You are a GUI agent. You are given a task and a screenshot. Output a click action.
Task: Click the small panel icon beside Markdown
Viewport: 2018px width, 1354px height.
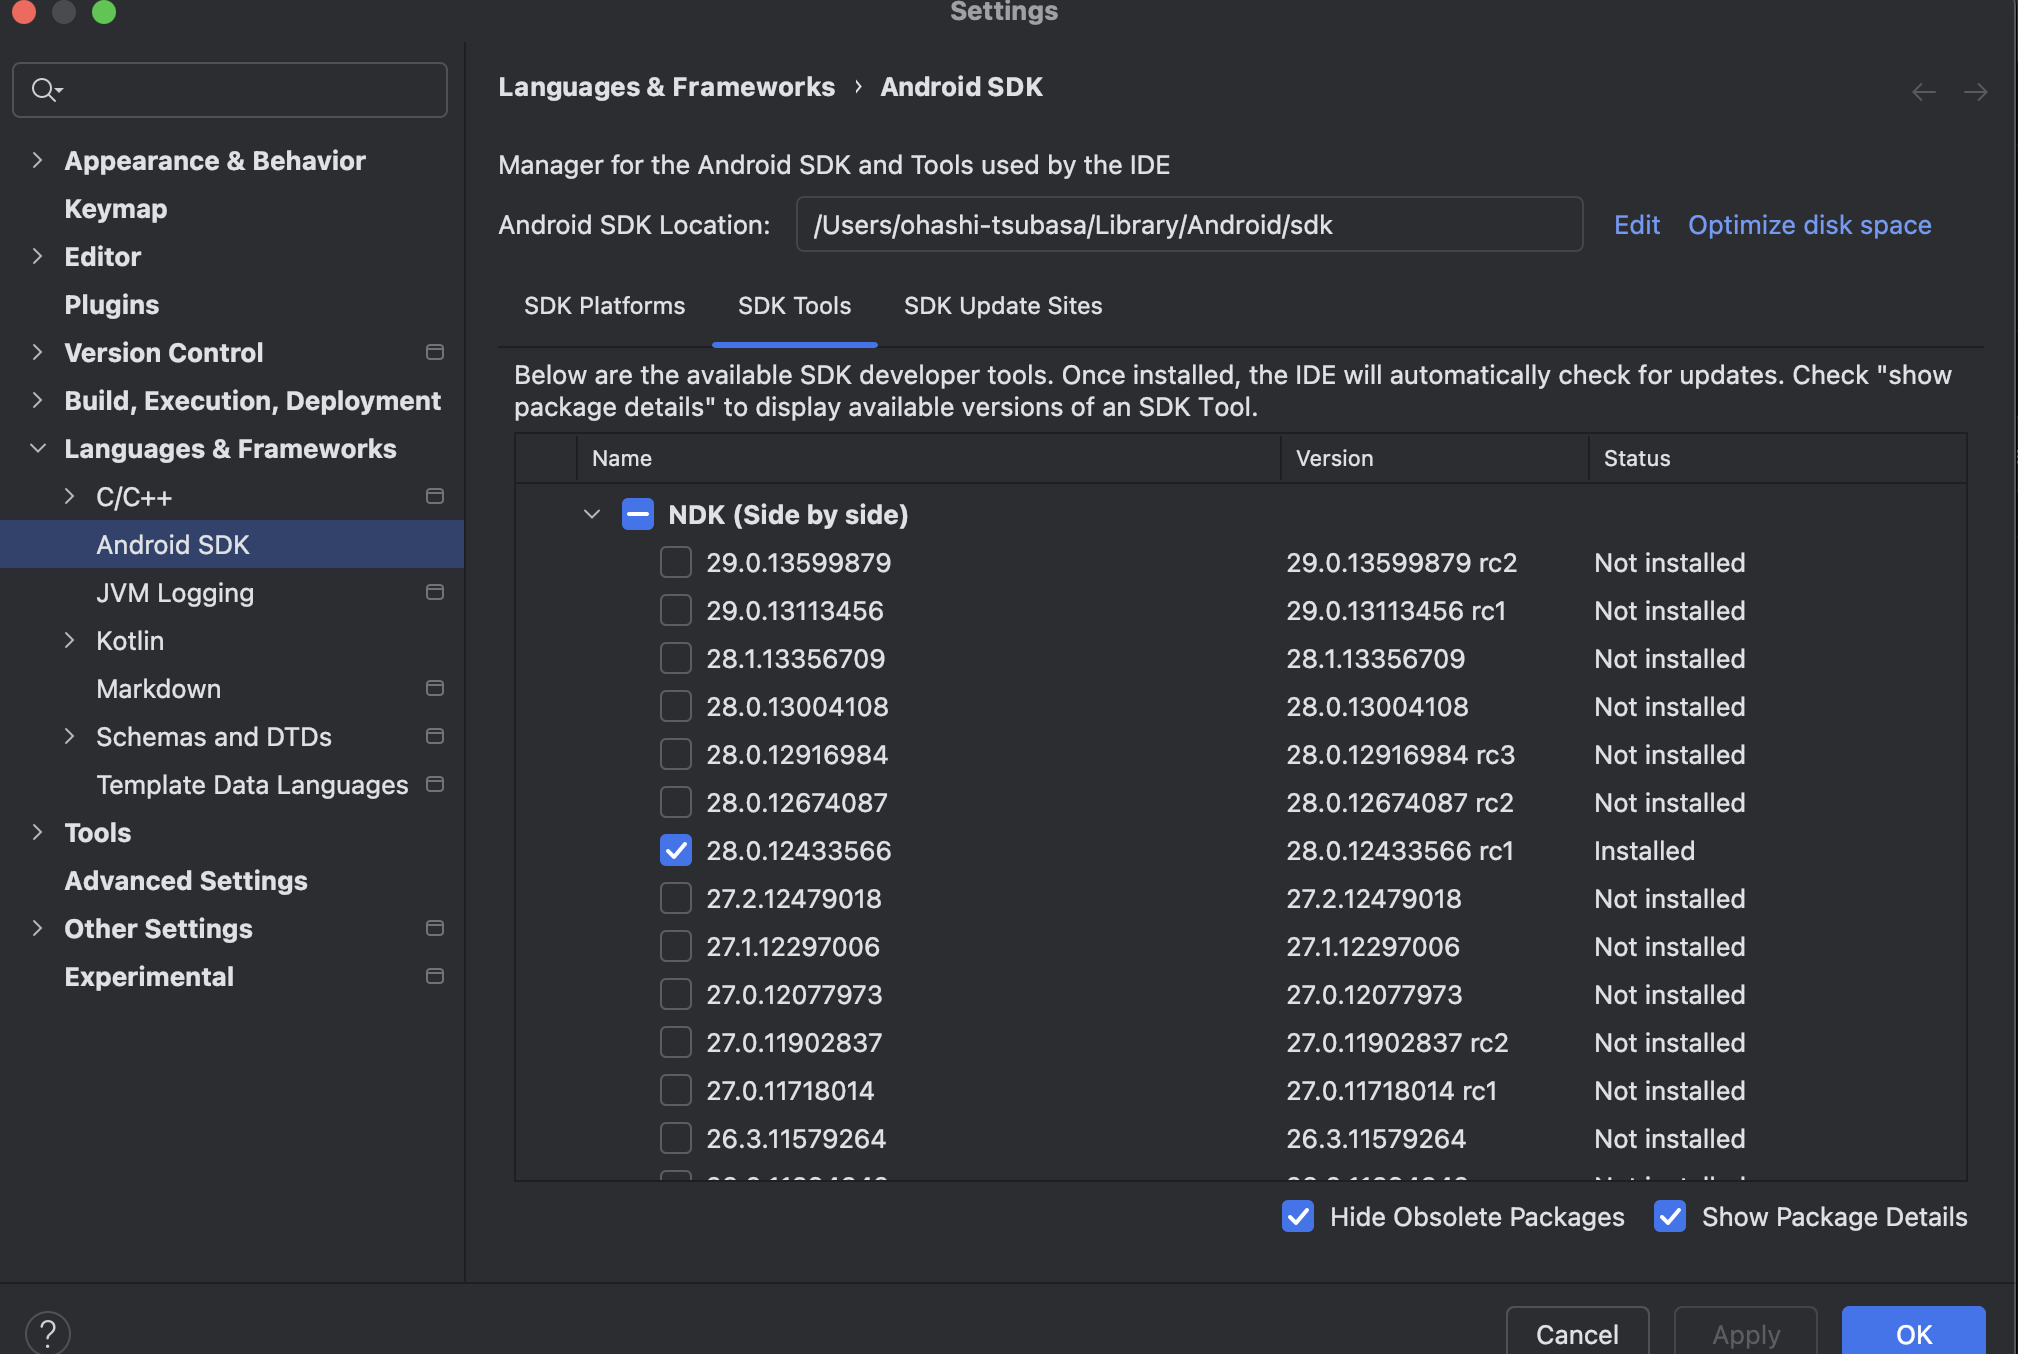tap(435, 688)
